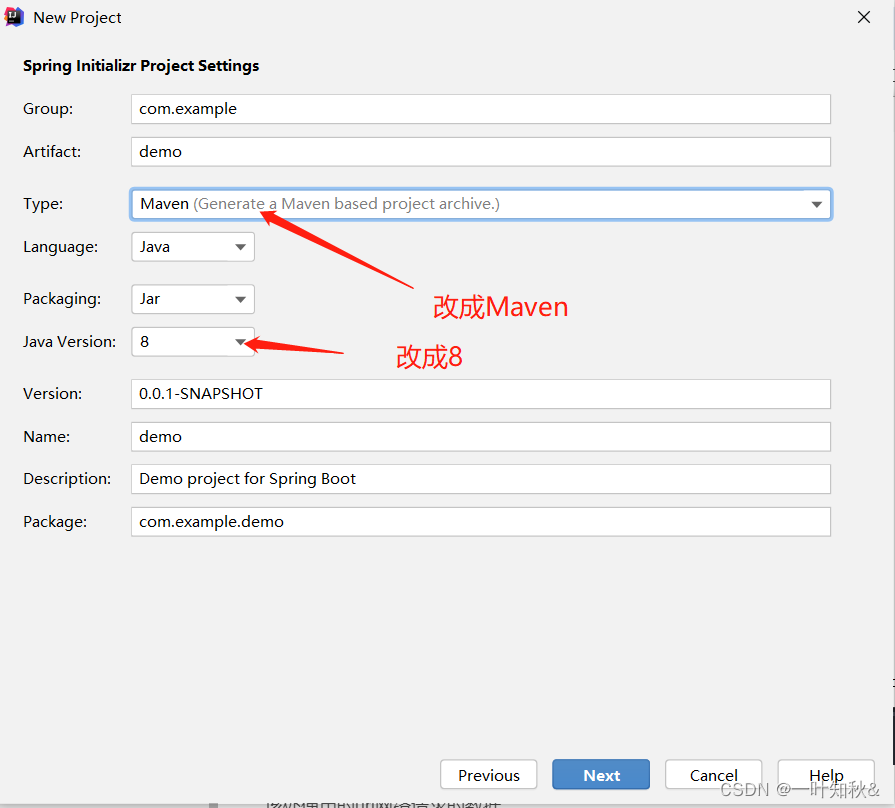
Task: Click the Type label
Action: (x=43, y=204)
